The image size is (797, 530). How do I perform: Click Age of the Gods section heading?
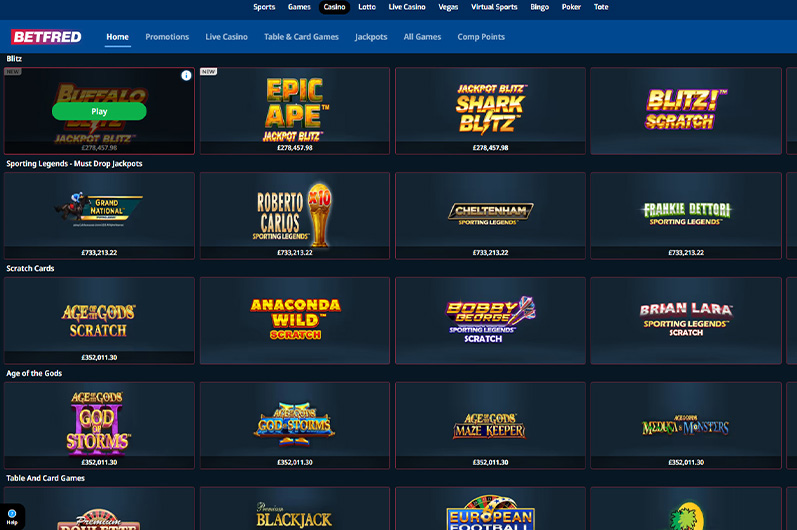(34, 373)
